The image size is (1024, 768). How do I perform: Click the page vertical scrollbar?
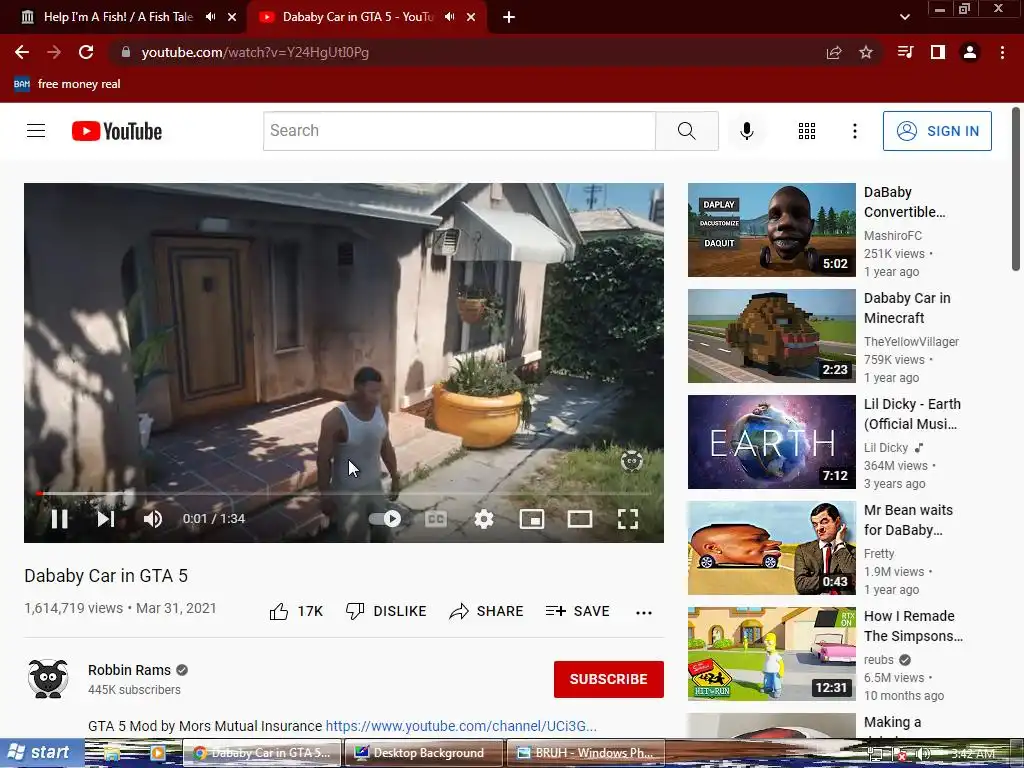[1016, 189]
